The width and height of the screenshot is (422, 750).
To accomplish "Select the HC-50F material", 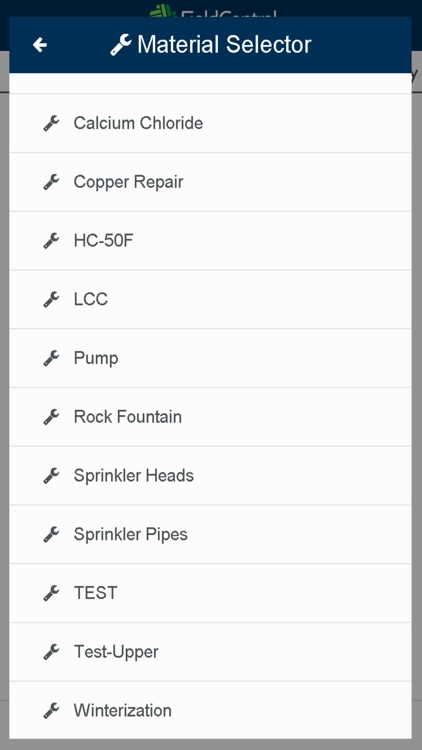I will (211, 241).
